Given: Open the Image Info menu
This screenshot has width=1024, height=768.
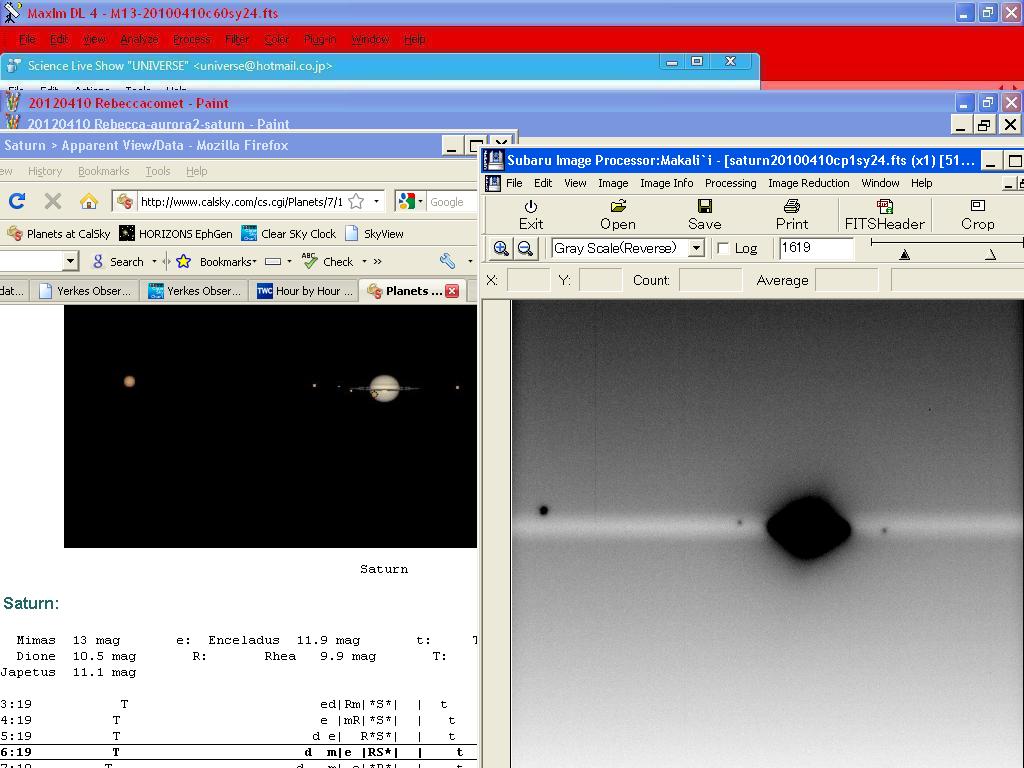Looking at the screenshot, I should [667, 184].
